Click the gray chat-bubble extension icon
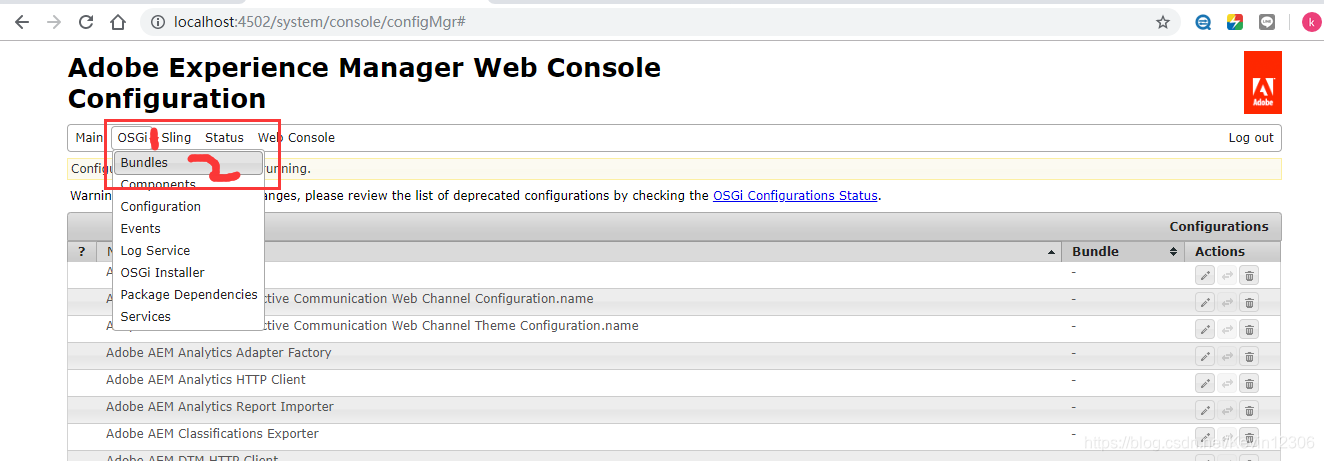The width and height of the screenshot is (1324, 461). tap(1267, 22)
